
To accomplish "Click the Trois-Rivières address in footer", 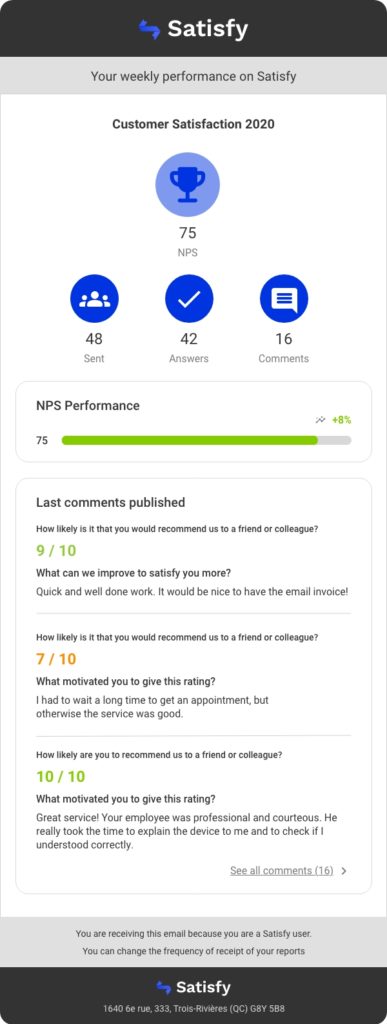I will pyautogui.click(x=194, y=1008).
